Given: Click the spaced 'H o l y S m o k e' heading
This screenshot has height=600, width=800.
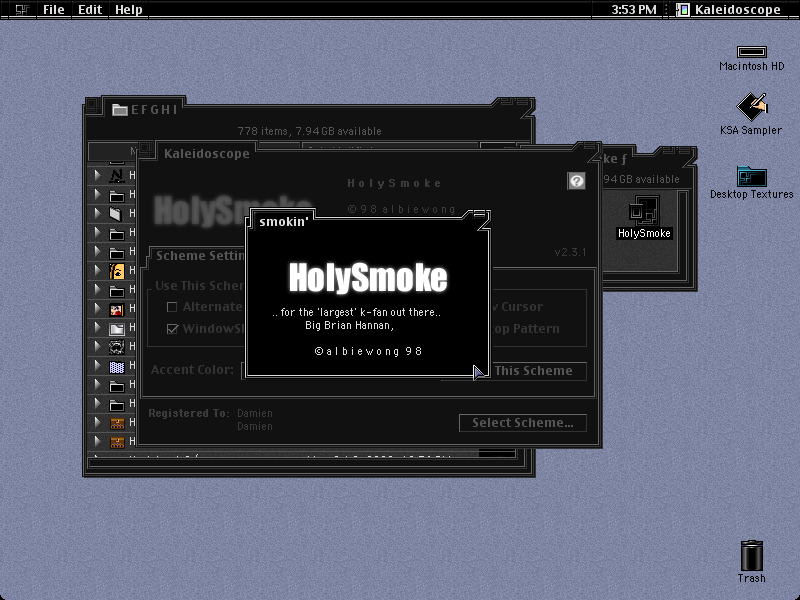Looking at the screenshot, I should pos(394,183).
